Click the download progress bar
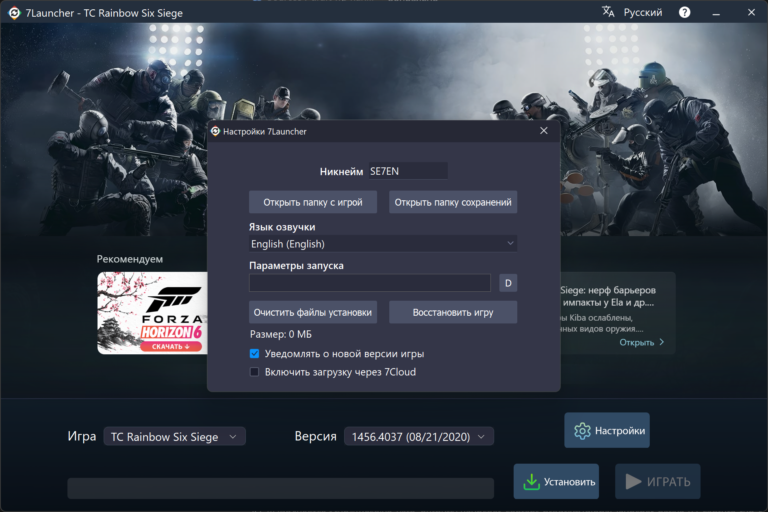 (281, 488)
